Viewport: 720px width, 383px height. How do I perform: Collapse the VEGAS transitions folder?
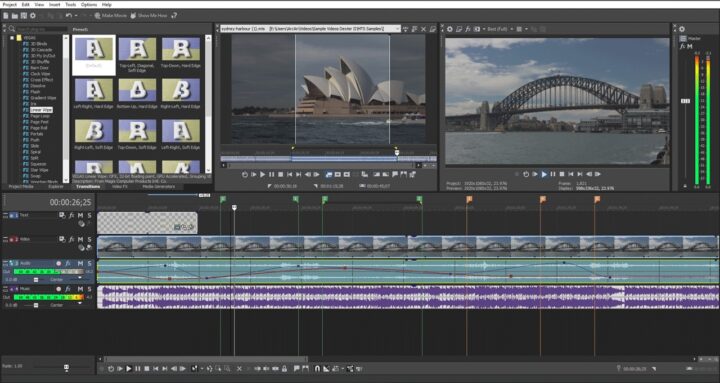point(12,38)
